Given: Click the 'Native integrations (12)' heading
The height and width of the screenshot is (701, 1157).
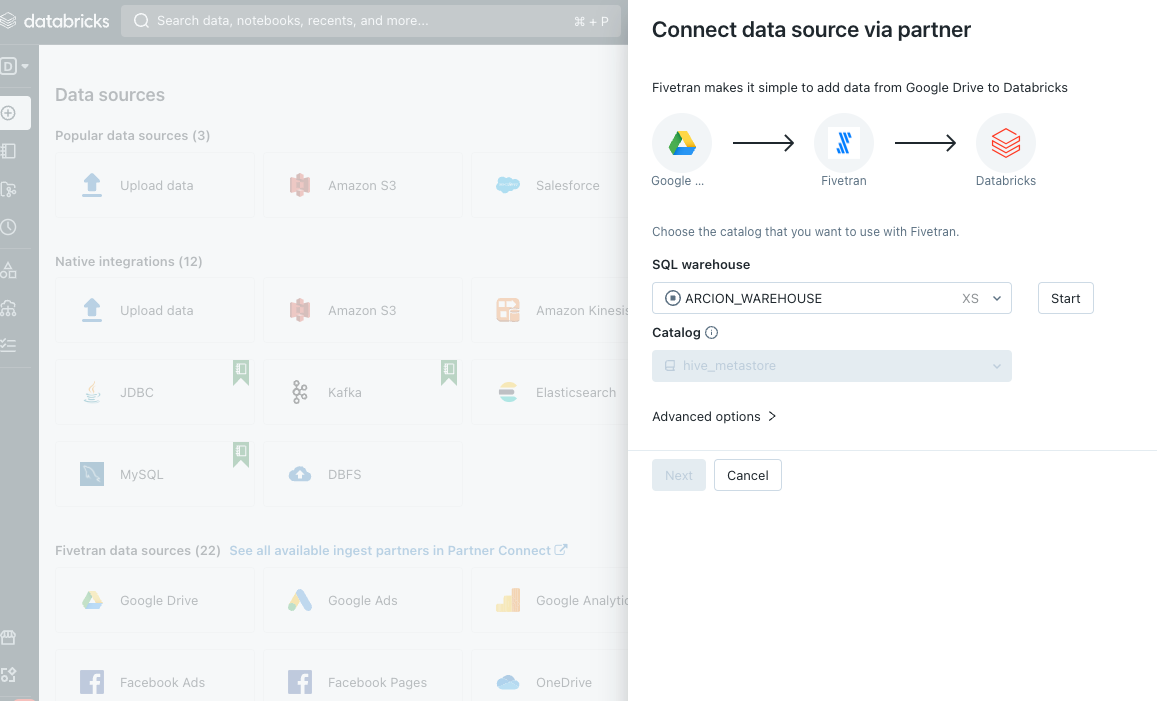Looking at the screenshot, I should [x=128, y=261].
